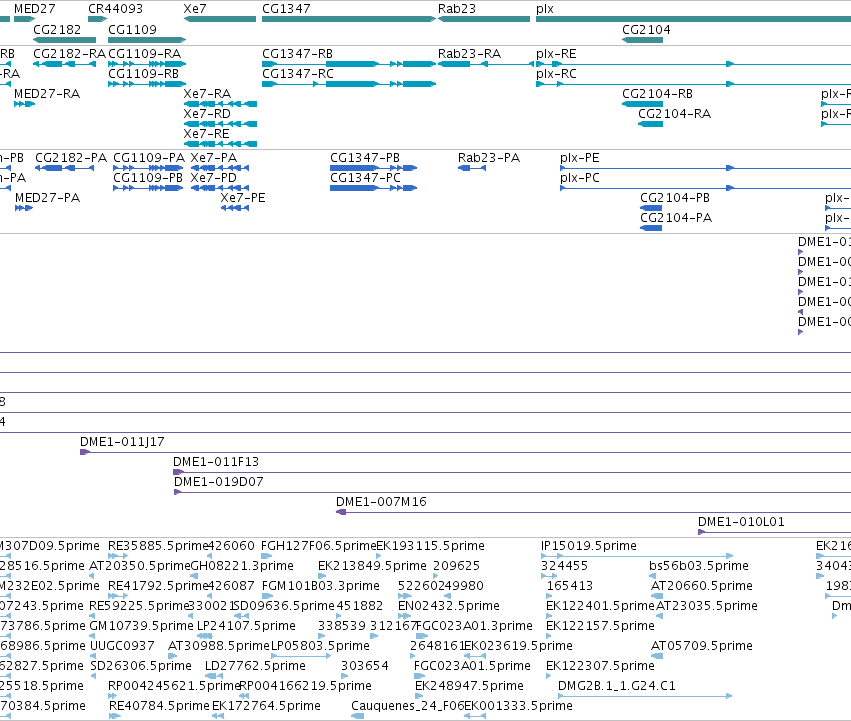Click EST FGH127F06.5prime
The image size is (851, 721).
[266, 556]
